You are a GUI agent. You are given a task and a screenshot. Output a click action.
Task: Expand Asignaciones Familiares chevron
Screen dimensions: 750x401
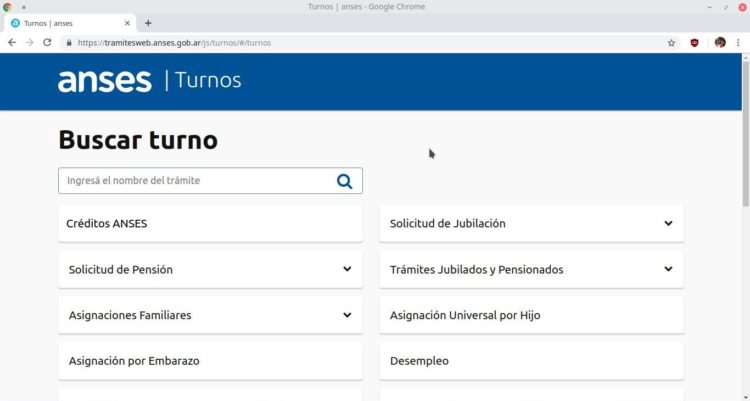(x=347, y=315)
